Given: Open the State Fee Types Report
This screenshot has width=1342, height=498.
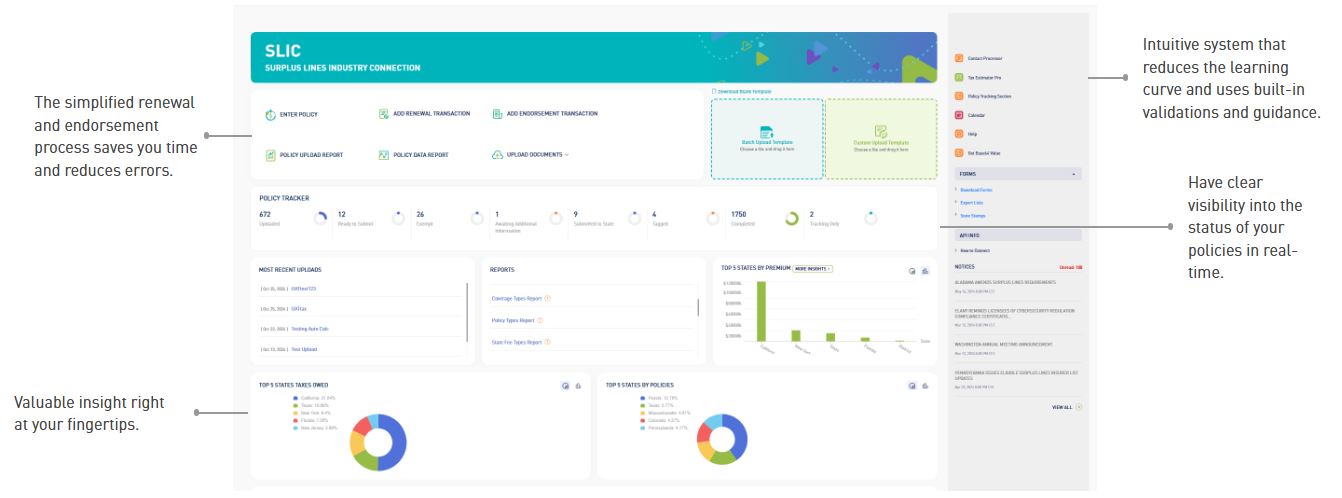Looking at the screenshot, I should tap(517, 342).
